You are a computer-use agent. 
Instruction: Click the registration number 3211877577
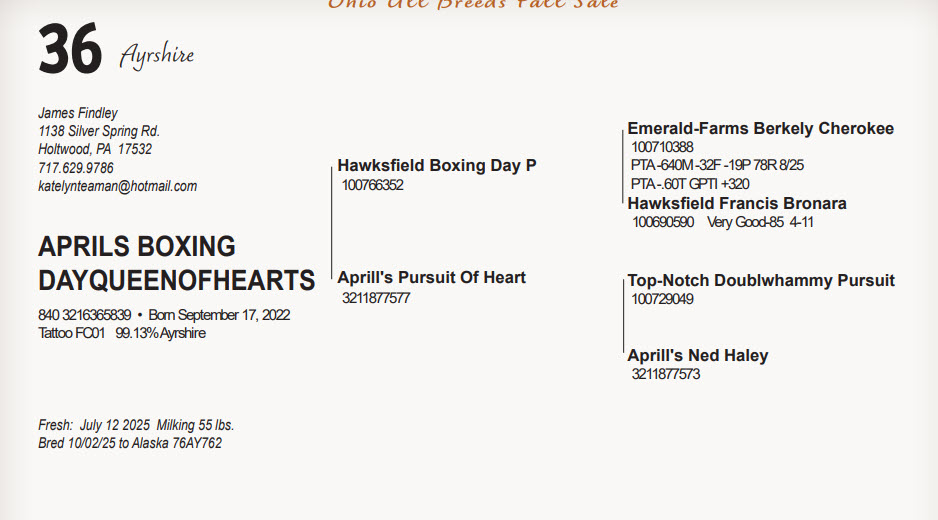click(x=376, y=298)
